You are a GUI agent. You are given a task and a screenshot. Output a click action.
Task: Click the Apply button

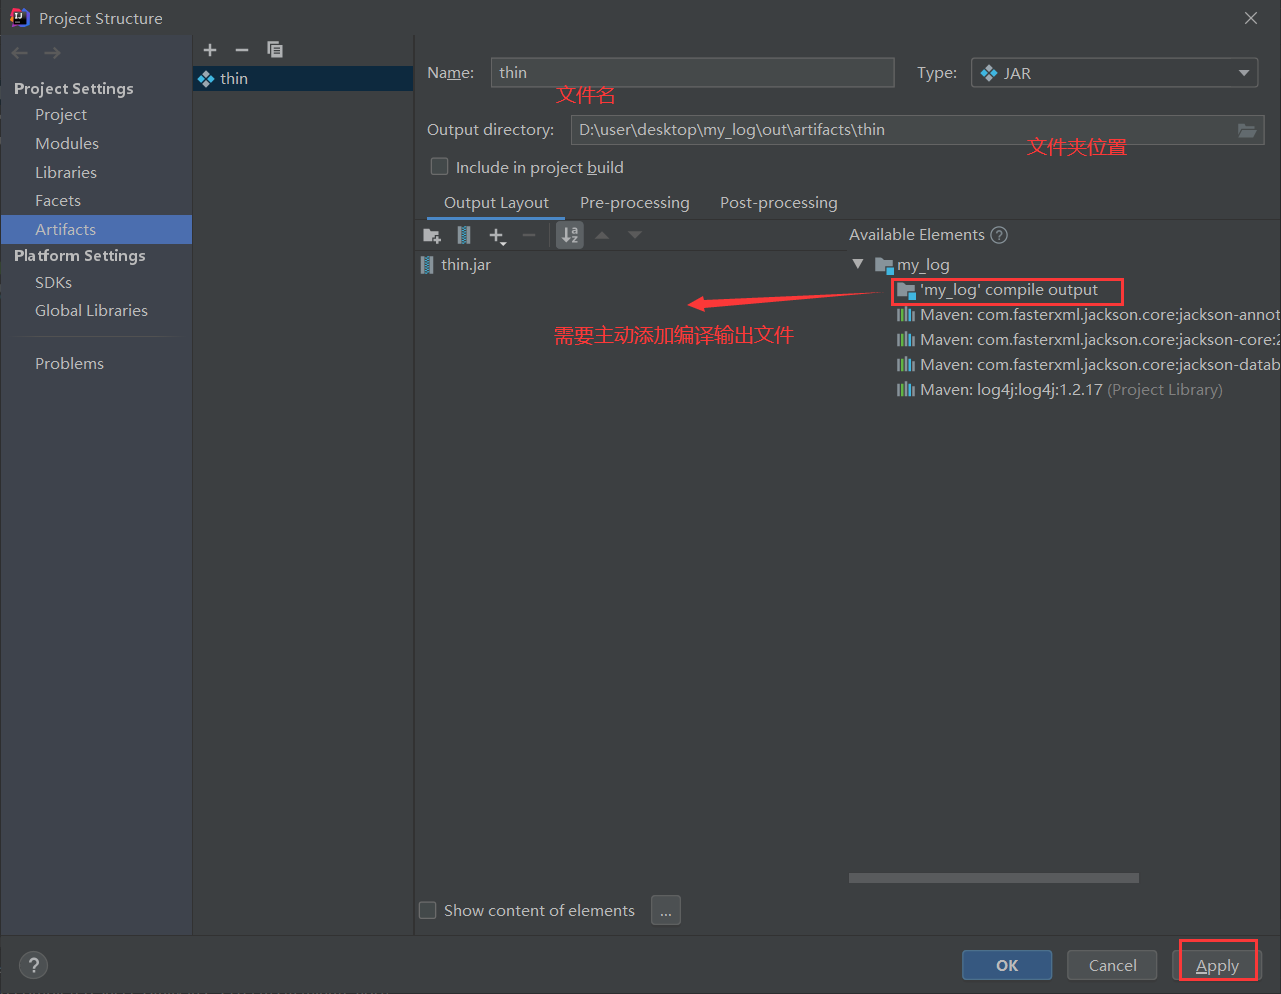point(1217,965)
